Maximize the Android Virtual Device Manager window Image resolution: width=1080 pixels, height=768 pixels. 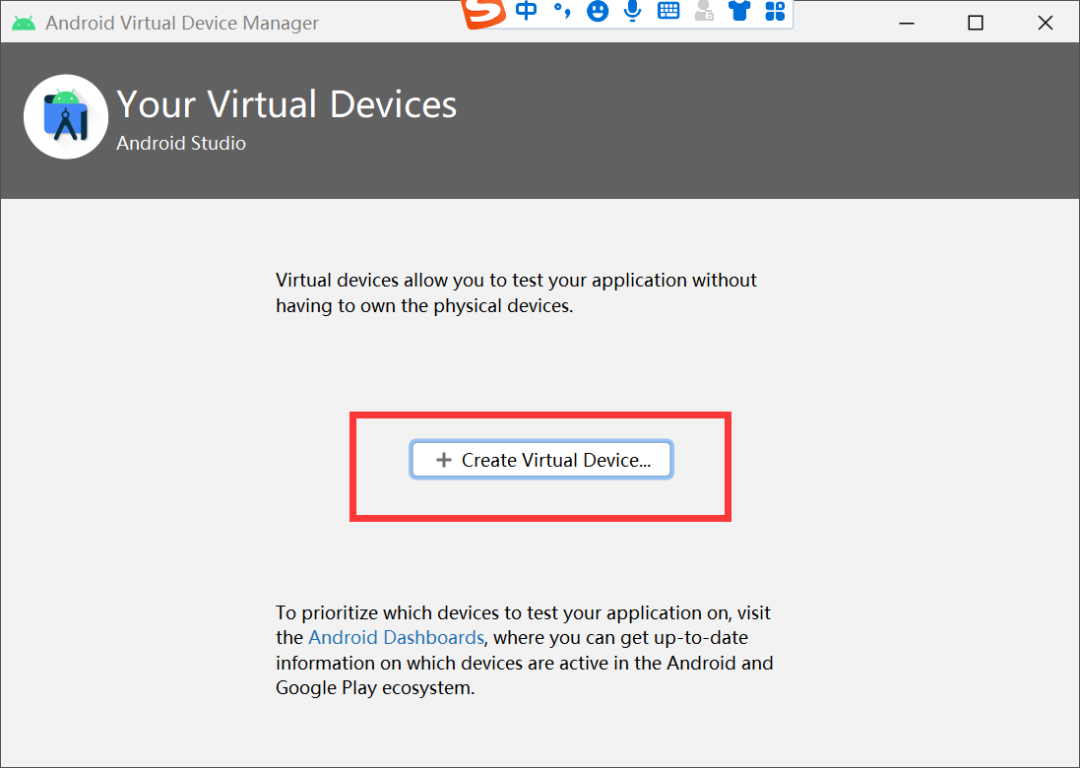point(975,23)
